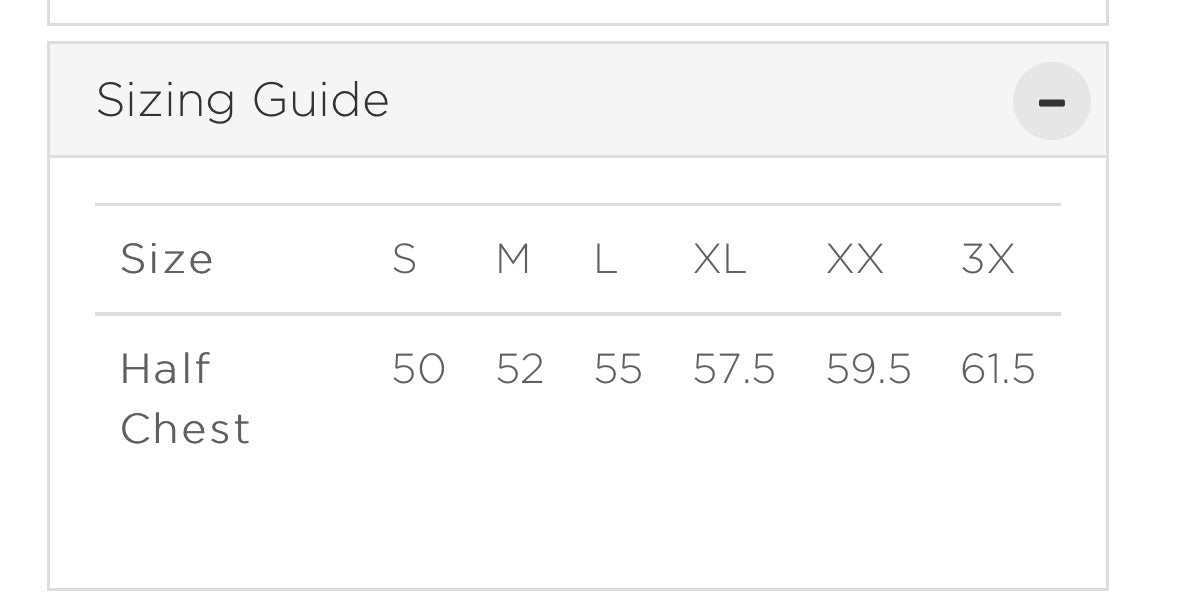This screenshot has width=1197, height=608.
Task: Select the Half Chest row label
Action: (185, 399)
